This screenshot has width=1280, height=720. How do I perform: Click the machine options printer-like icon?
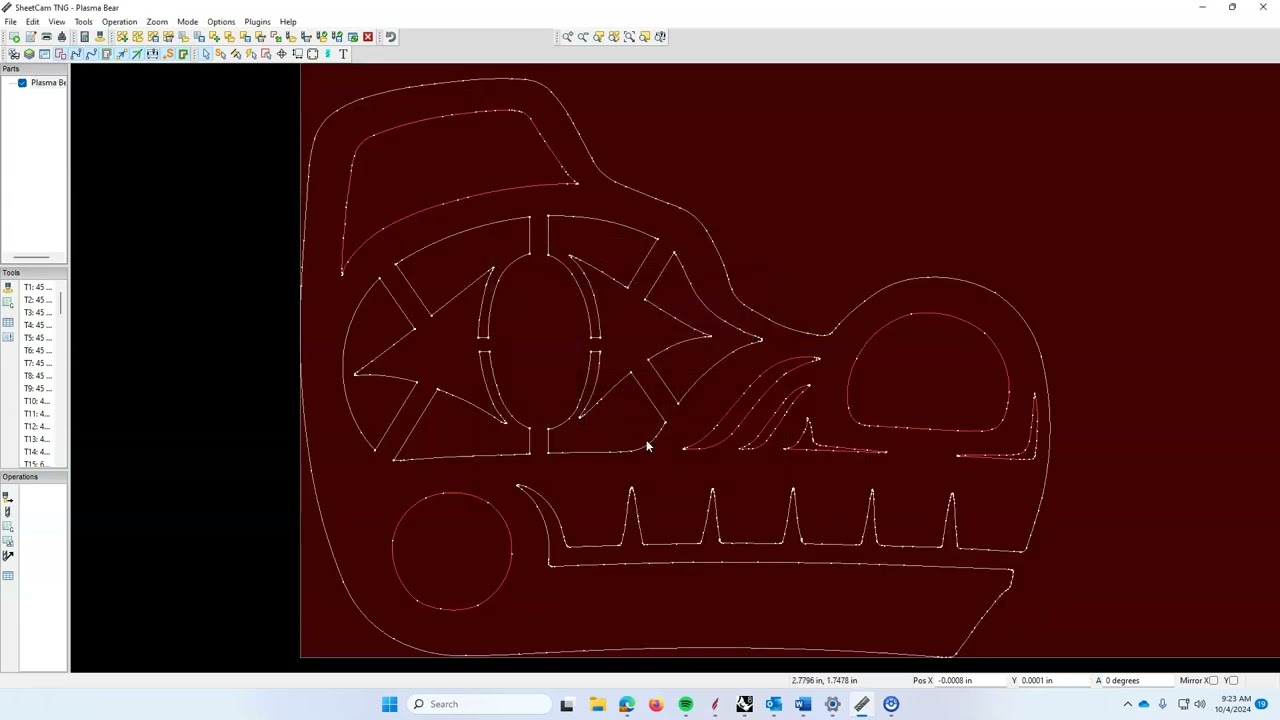click(x=46, y=37)
